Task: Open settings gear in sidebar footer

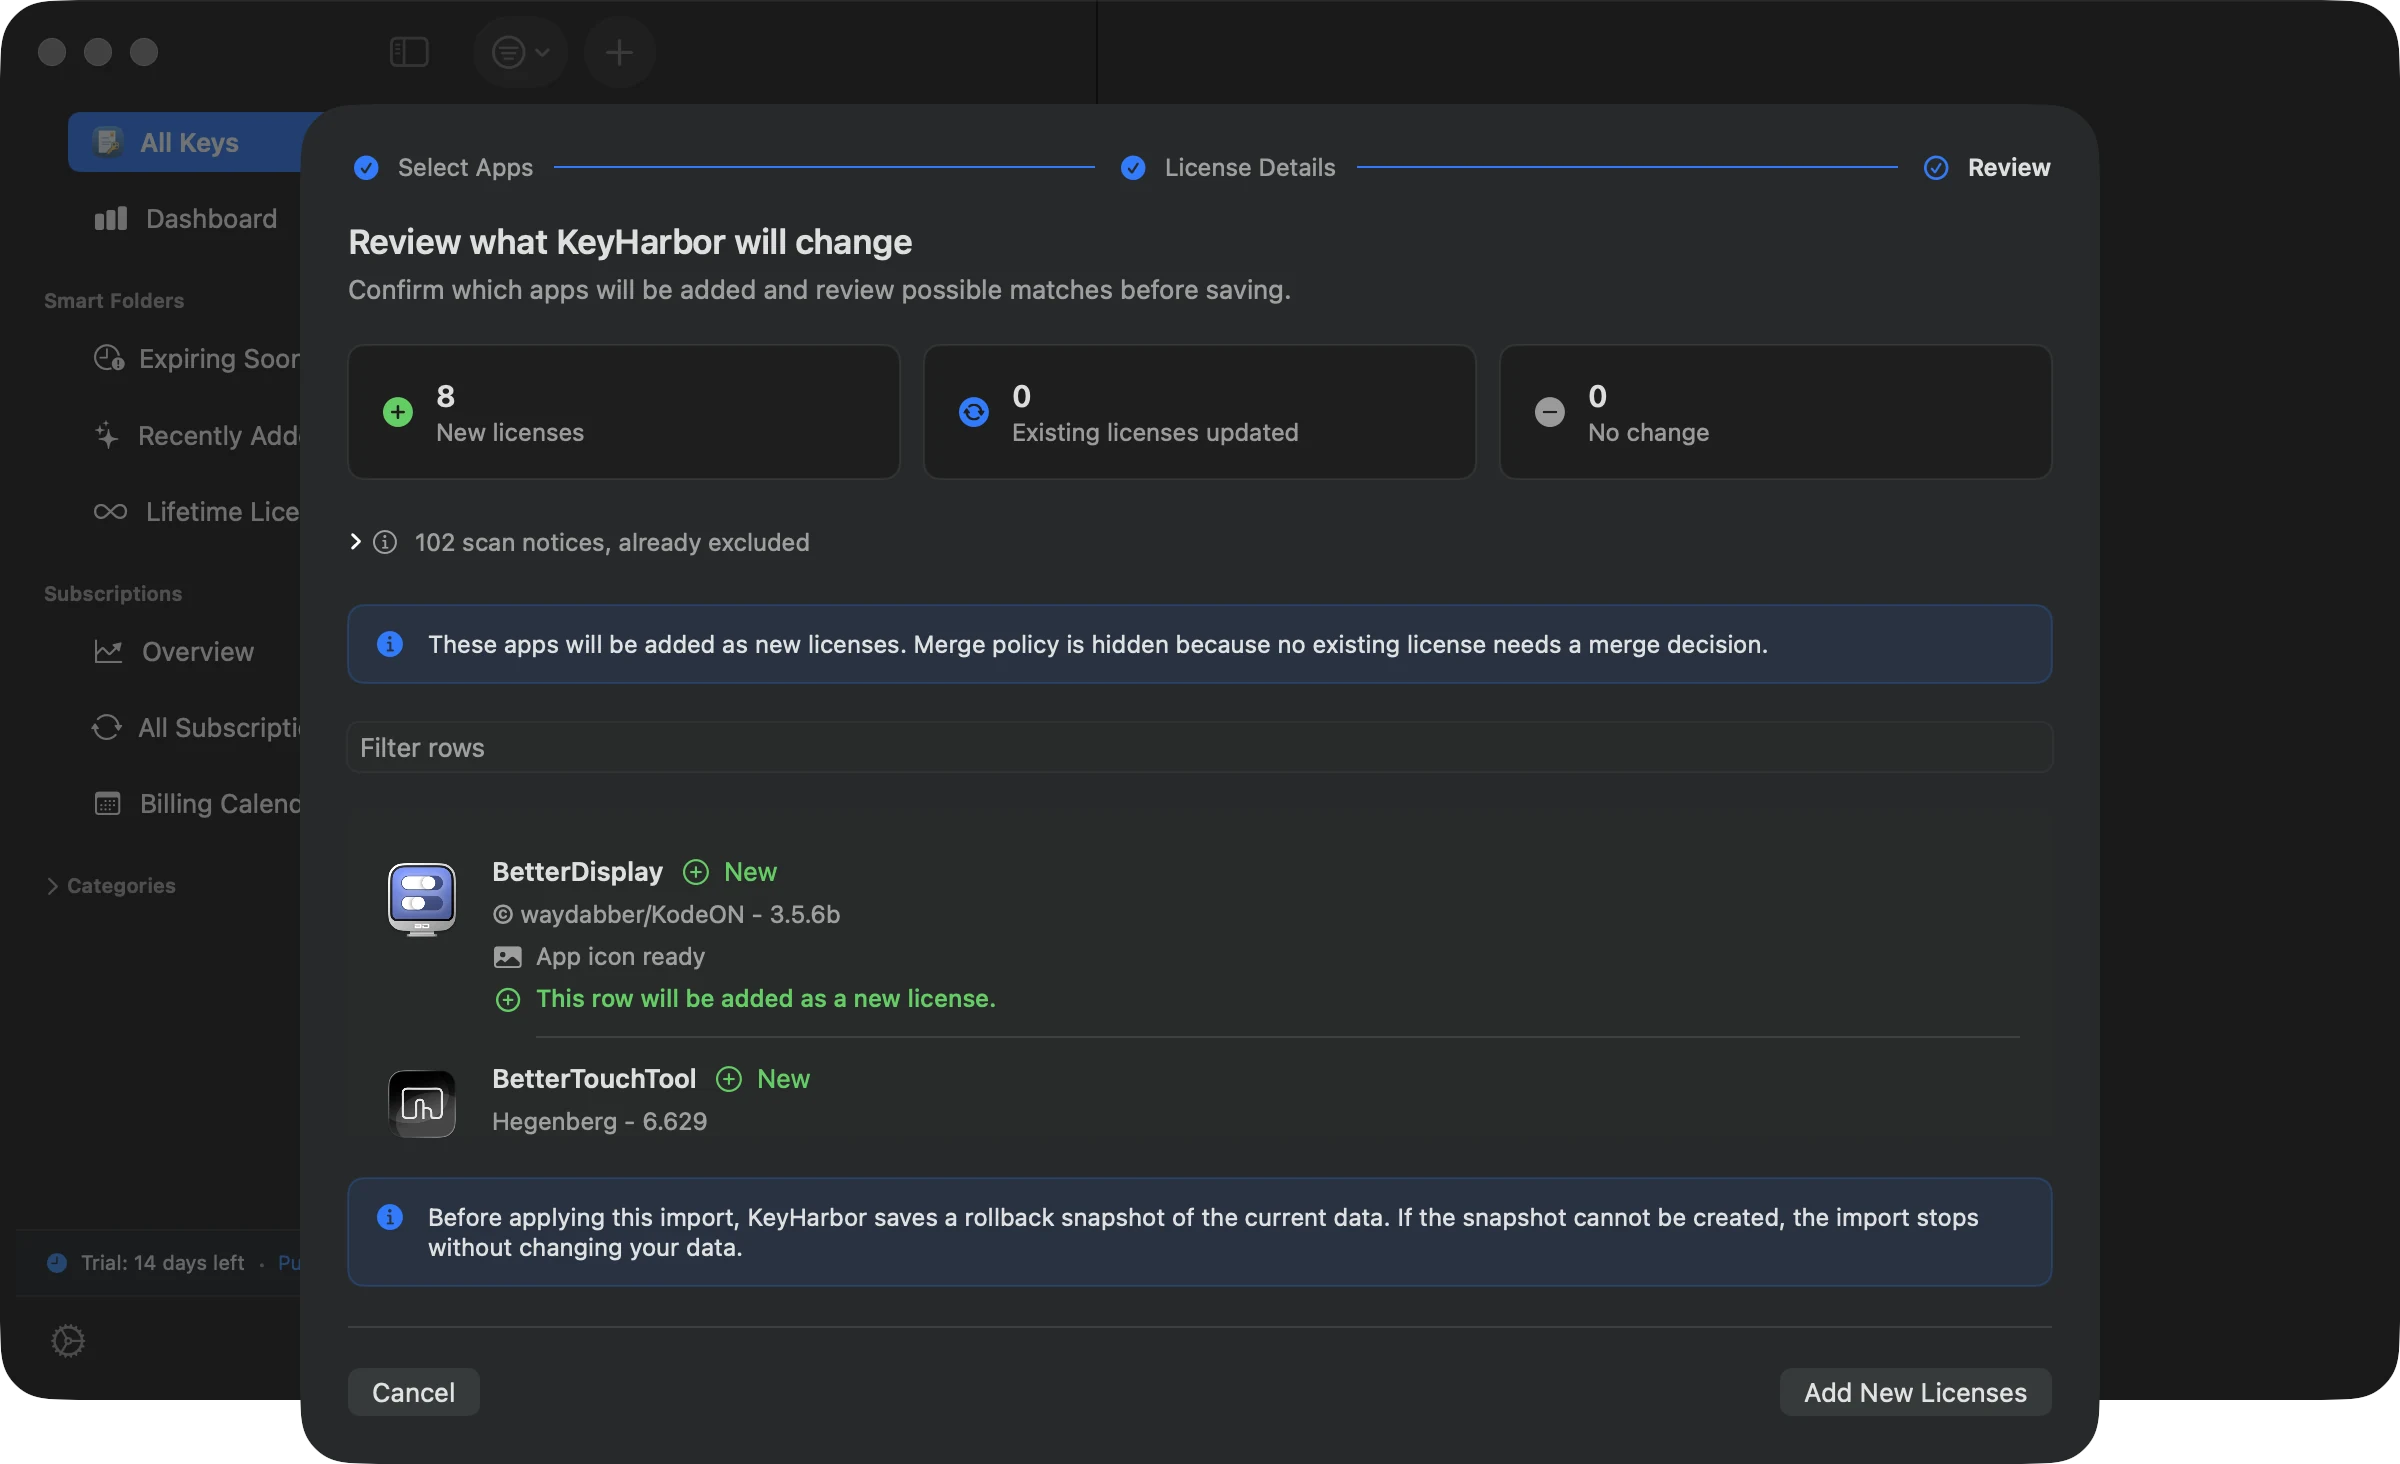Action: (68, 1340)
